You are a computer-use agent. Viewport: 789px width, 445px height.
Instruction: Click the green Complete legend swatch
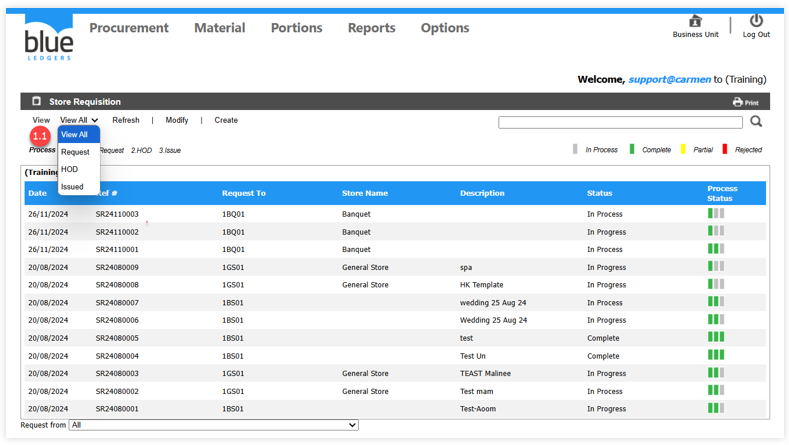coord(632,150)
